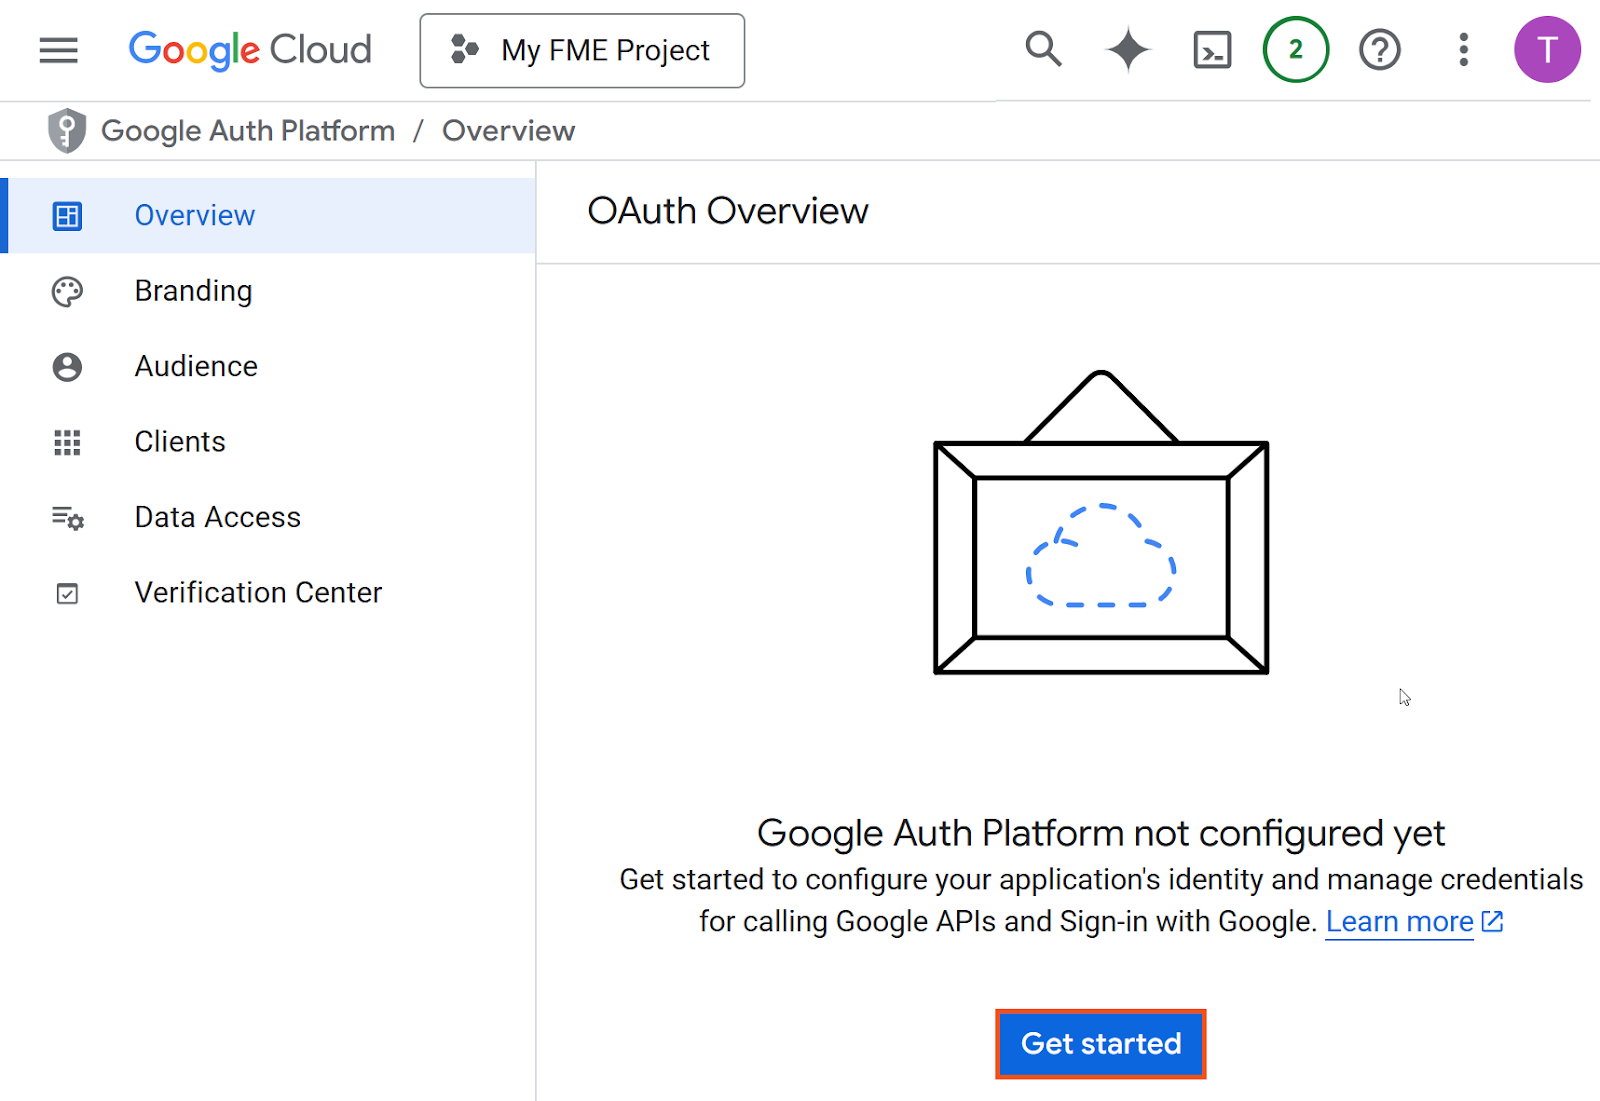Follow the Learn more link

click(x=1399, y=921)
